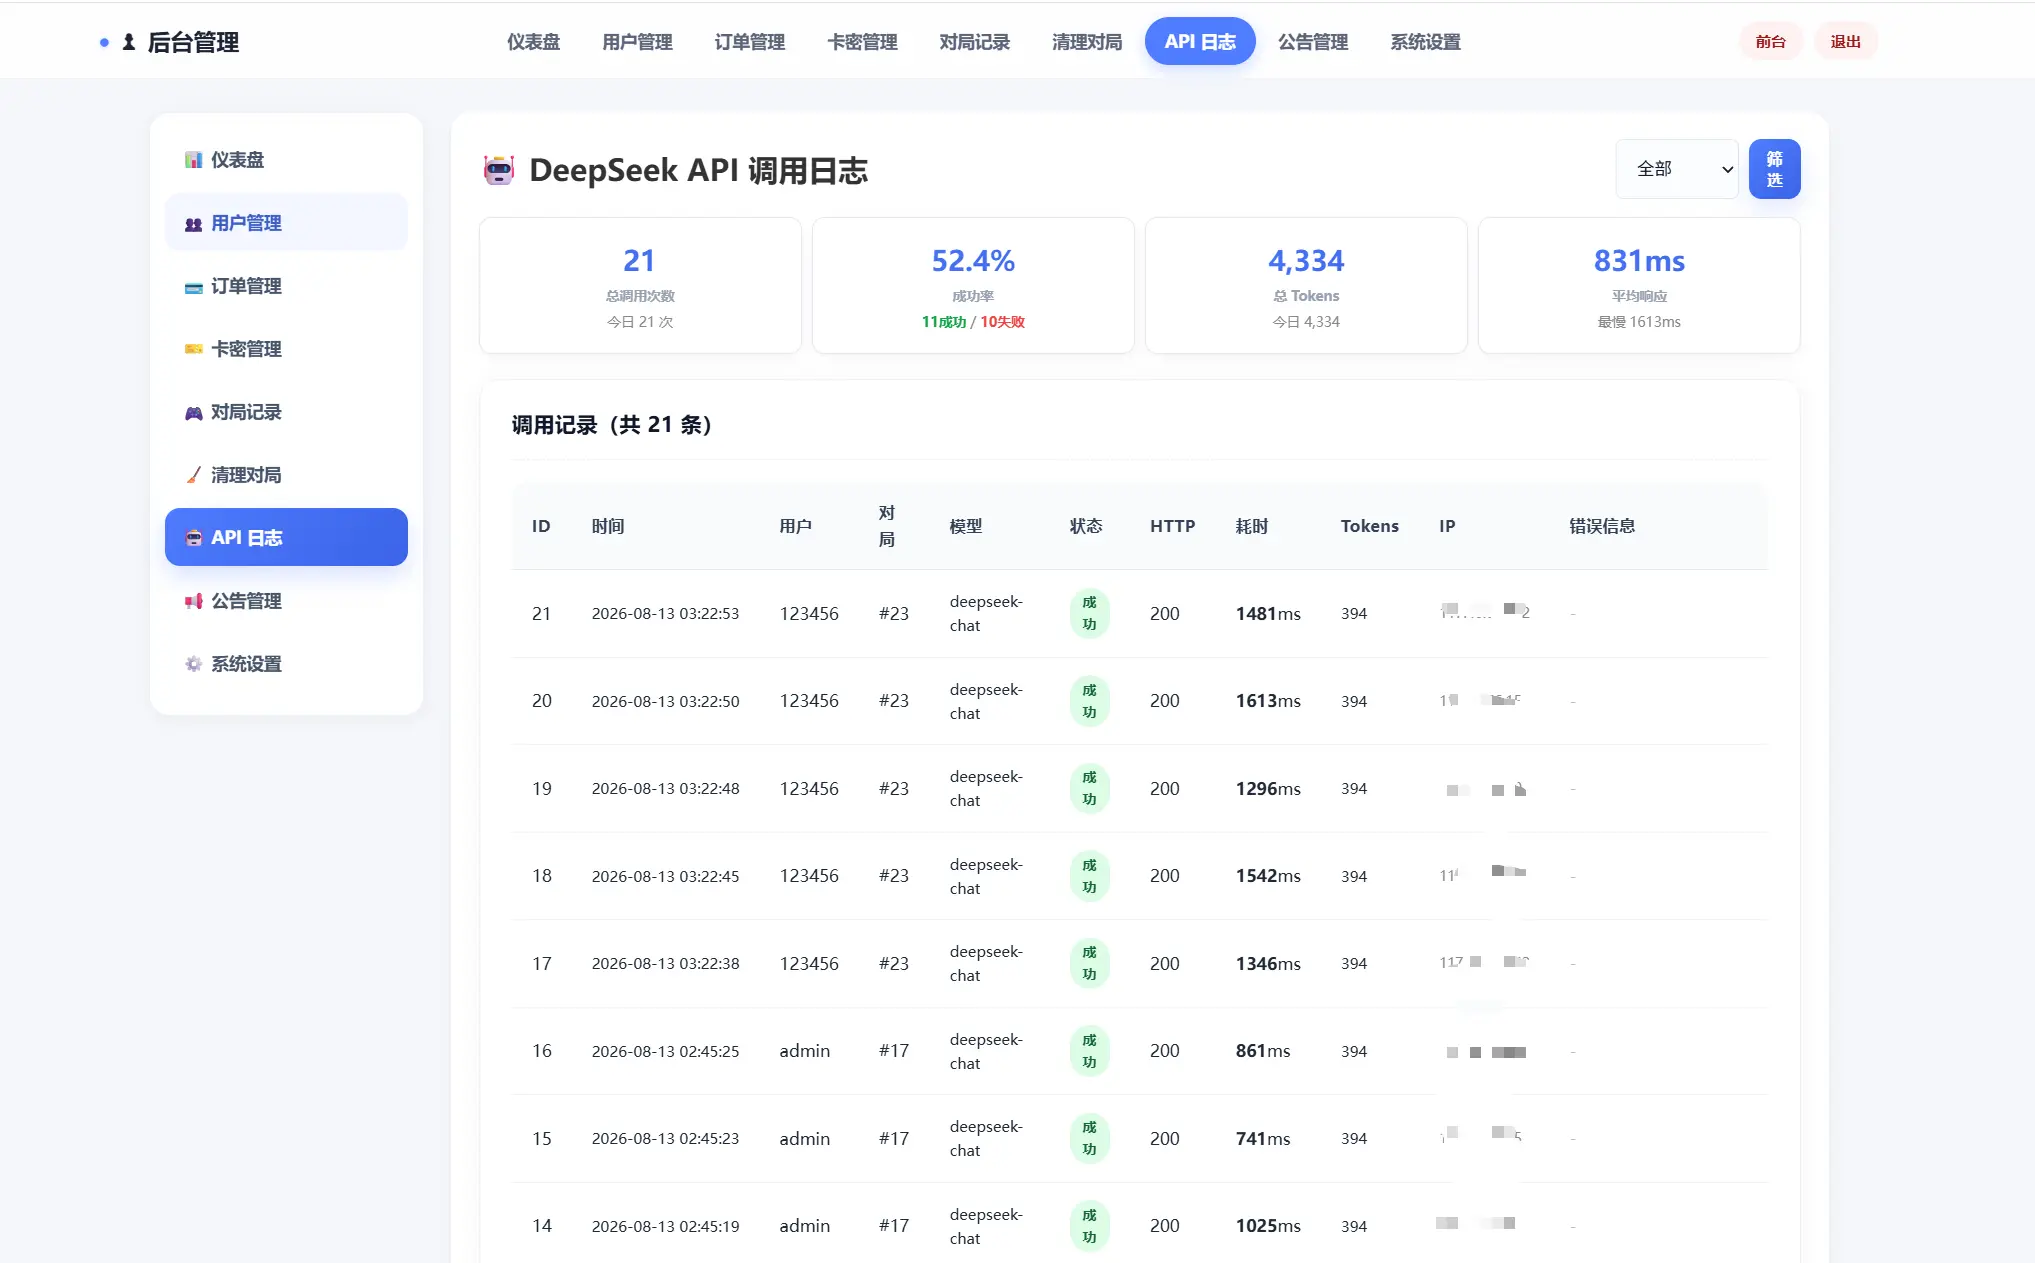The width and height of the screenshot is (2035, 1263).
Task: Click the 最慢 1613ms text
Action: point(1639,322)
